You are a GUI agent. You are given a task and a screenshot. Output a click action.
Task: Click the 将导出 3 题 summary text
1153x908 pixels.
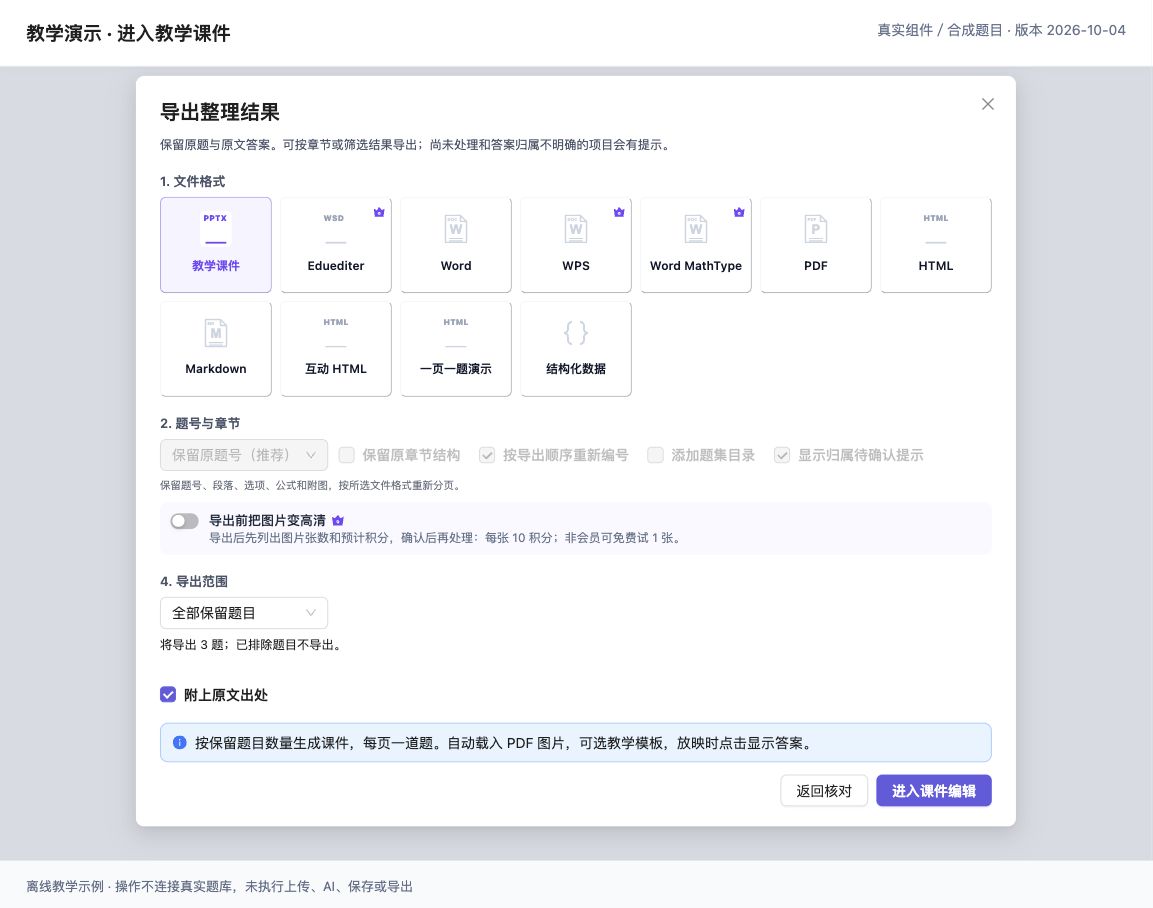tap(251, 645)
